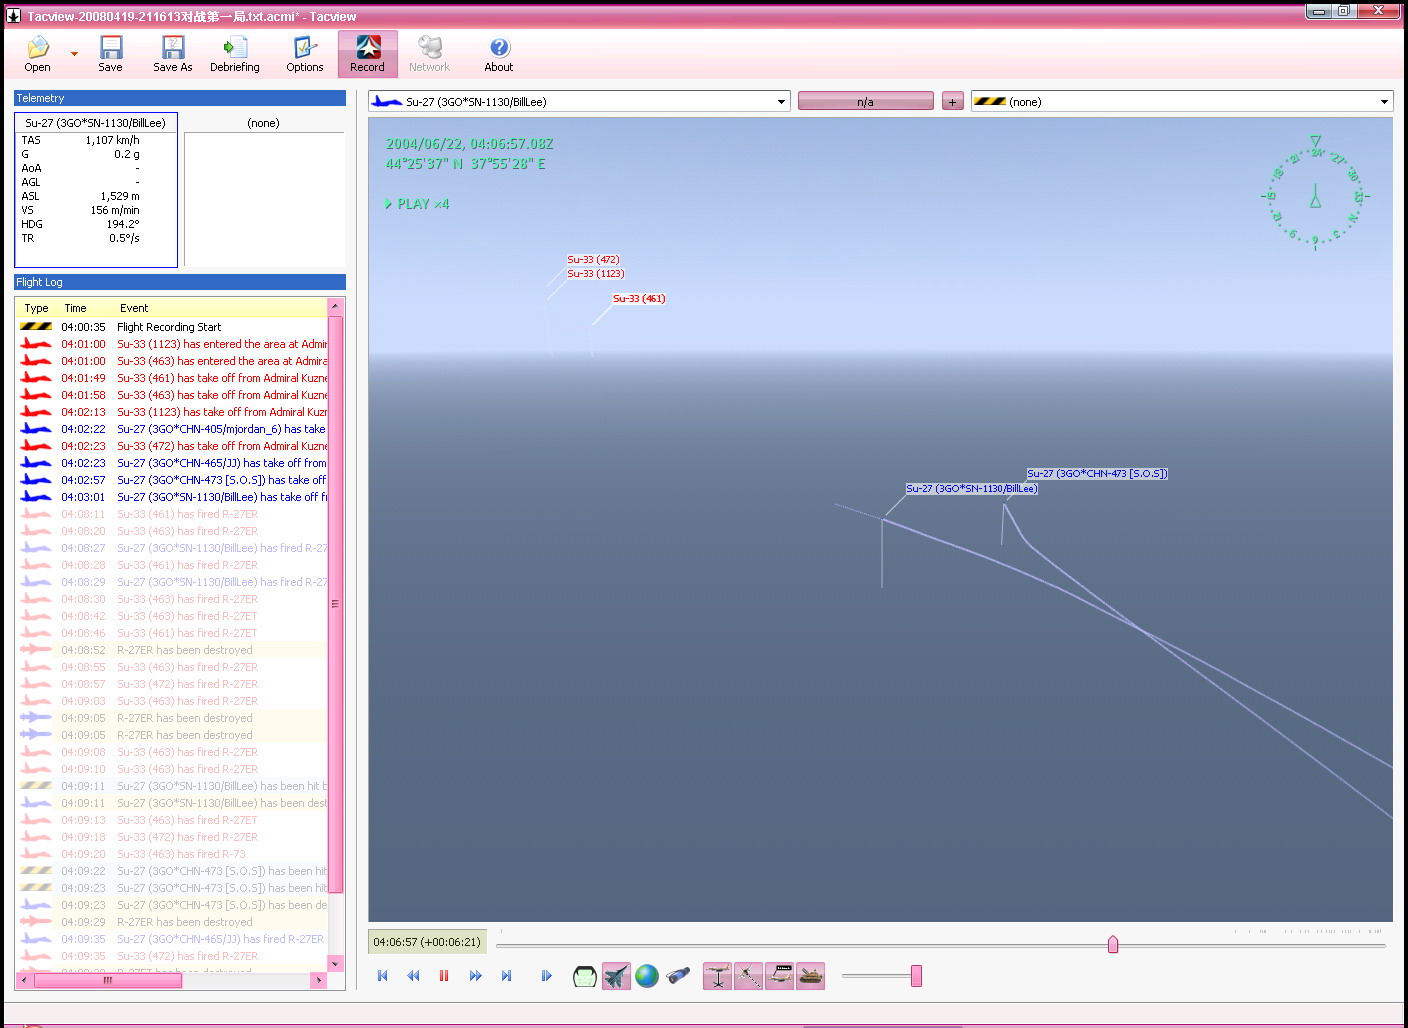The width and height of the screenshot is (1408, 1028).
Task: Select the Flight Recording Start log entry
Action: pyautogui.click(x=169, y=327)
